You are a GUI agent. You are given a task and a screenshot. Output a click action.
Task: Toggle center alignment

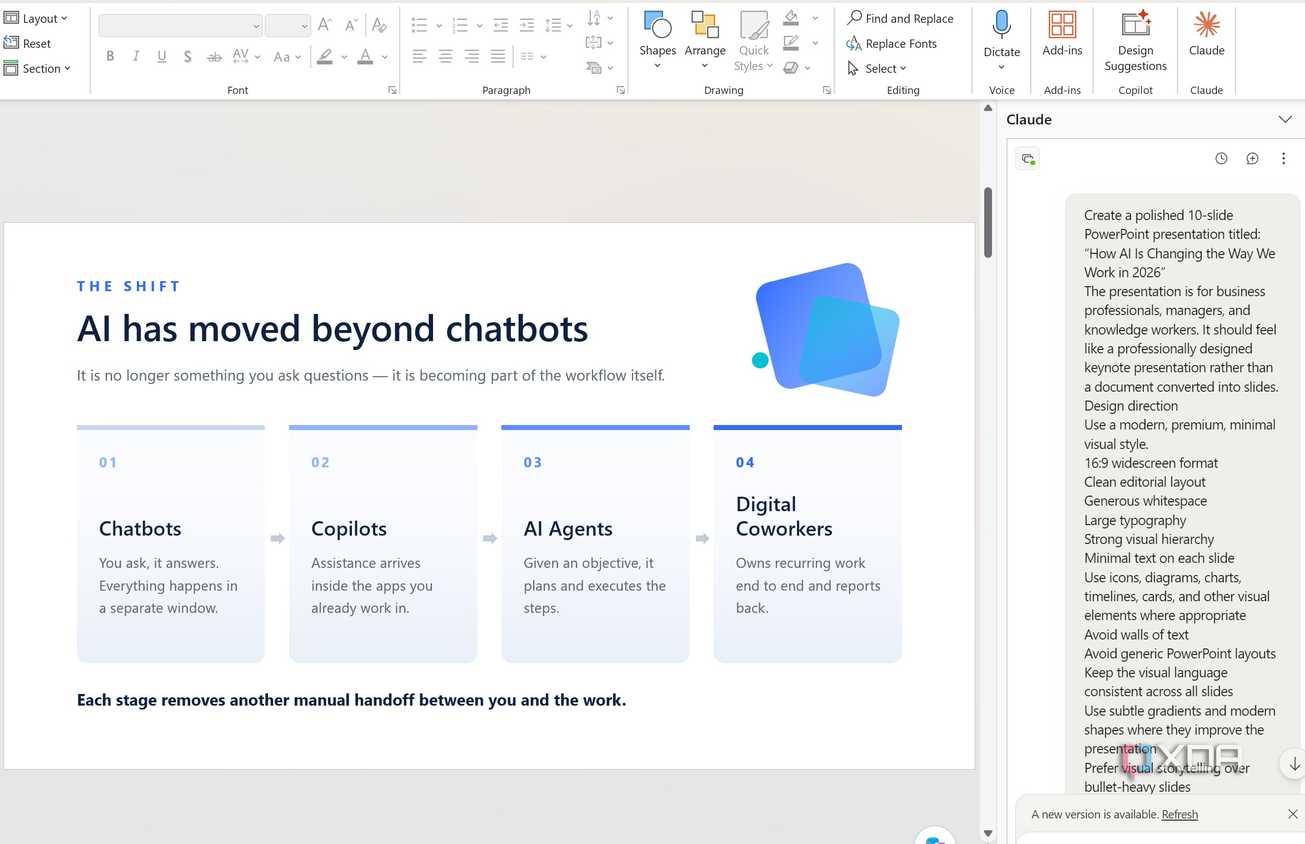[x=445, y=57]
